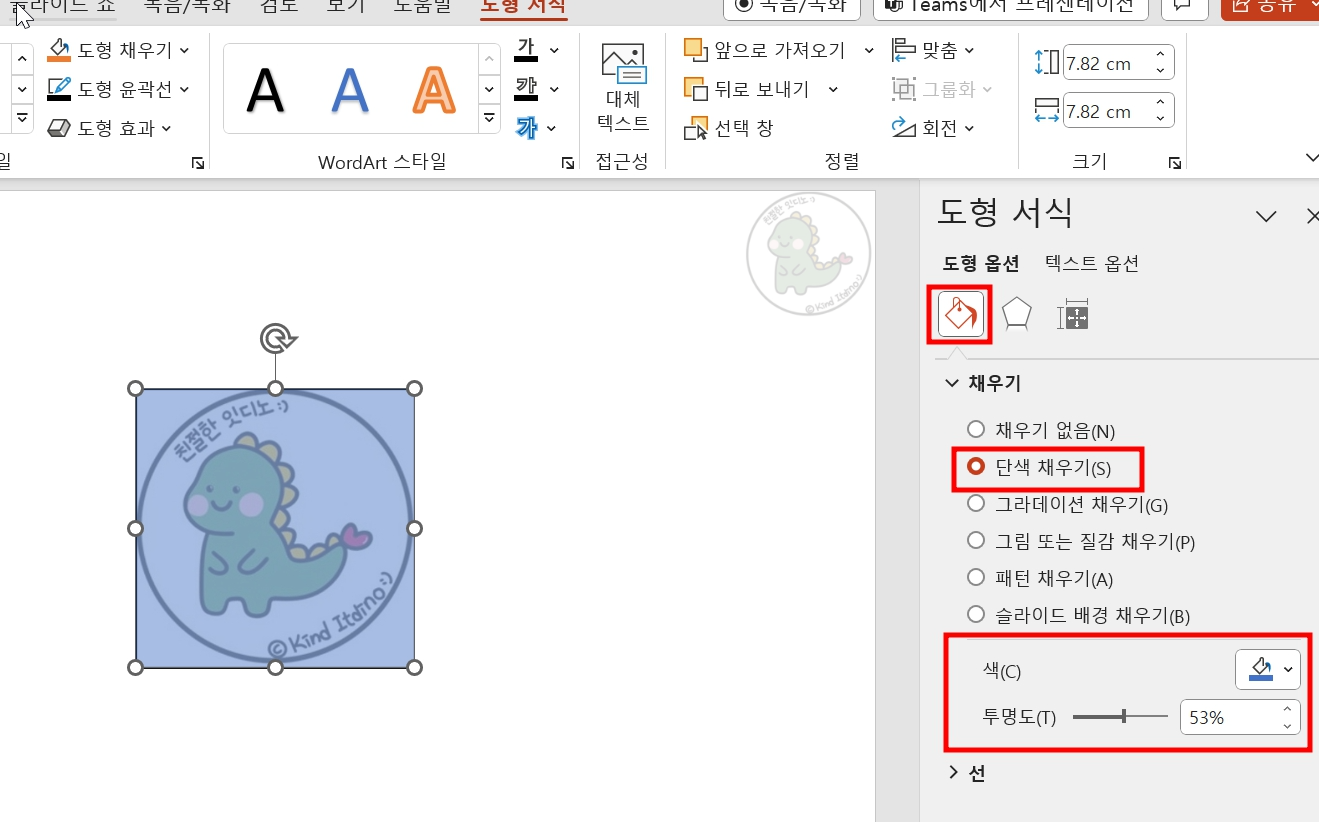Screen dimensions: 1319x822
Task: Select the blue dinosaur shape on the slide
Action: (275, 528)
